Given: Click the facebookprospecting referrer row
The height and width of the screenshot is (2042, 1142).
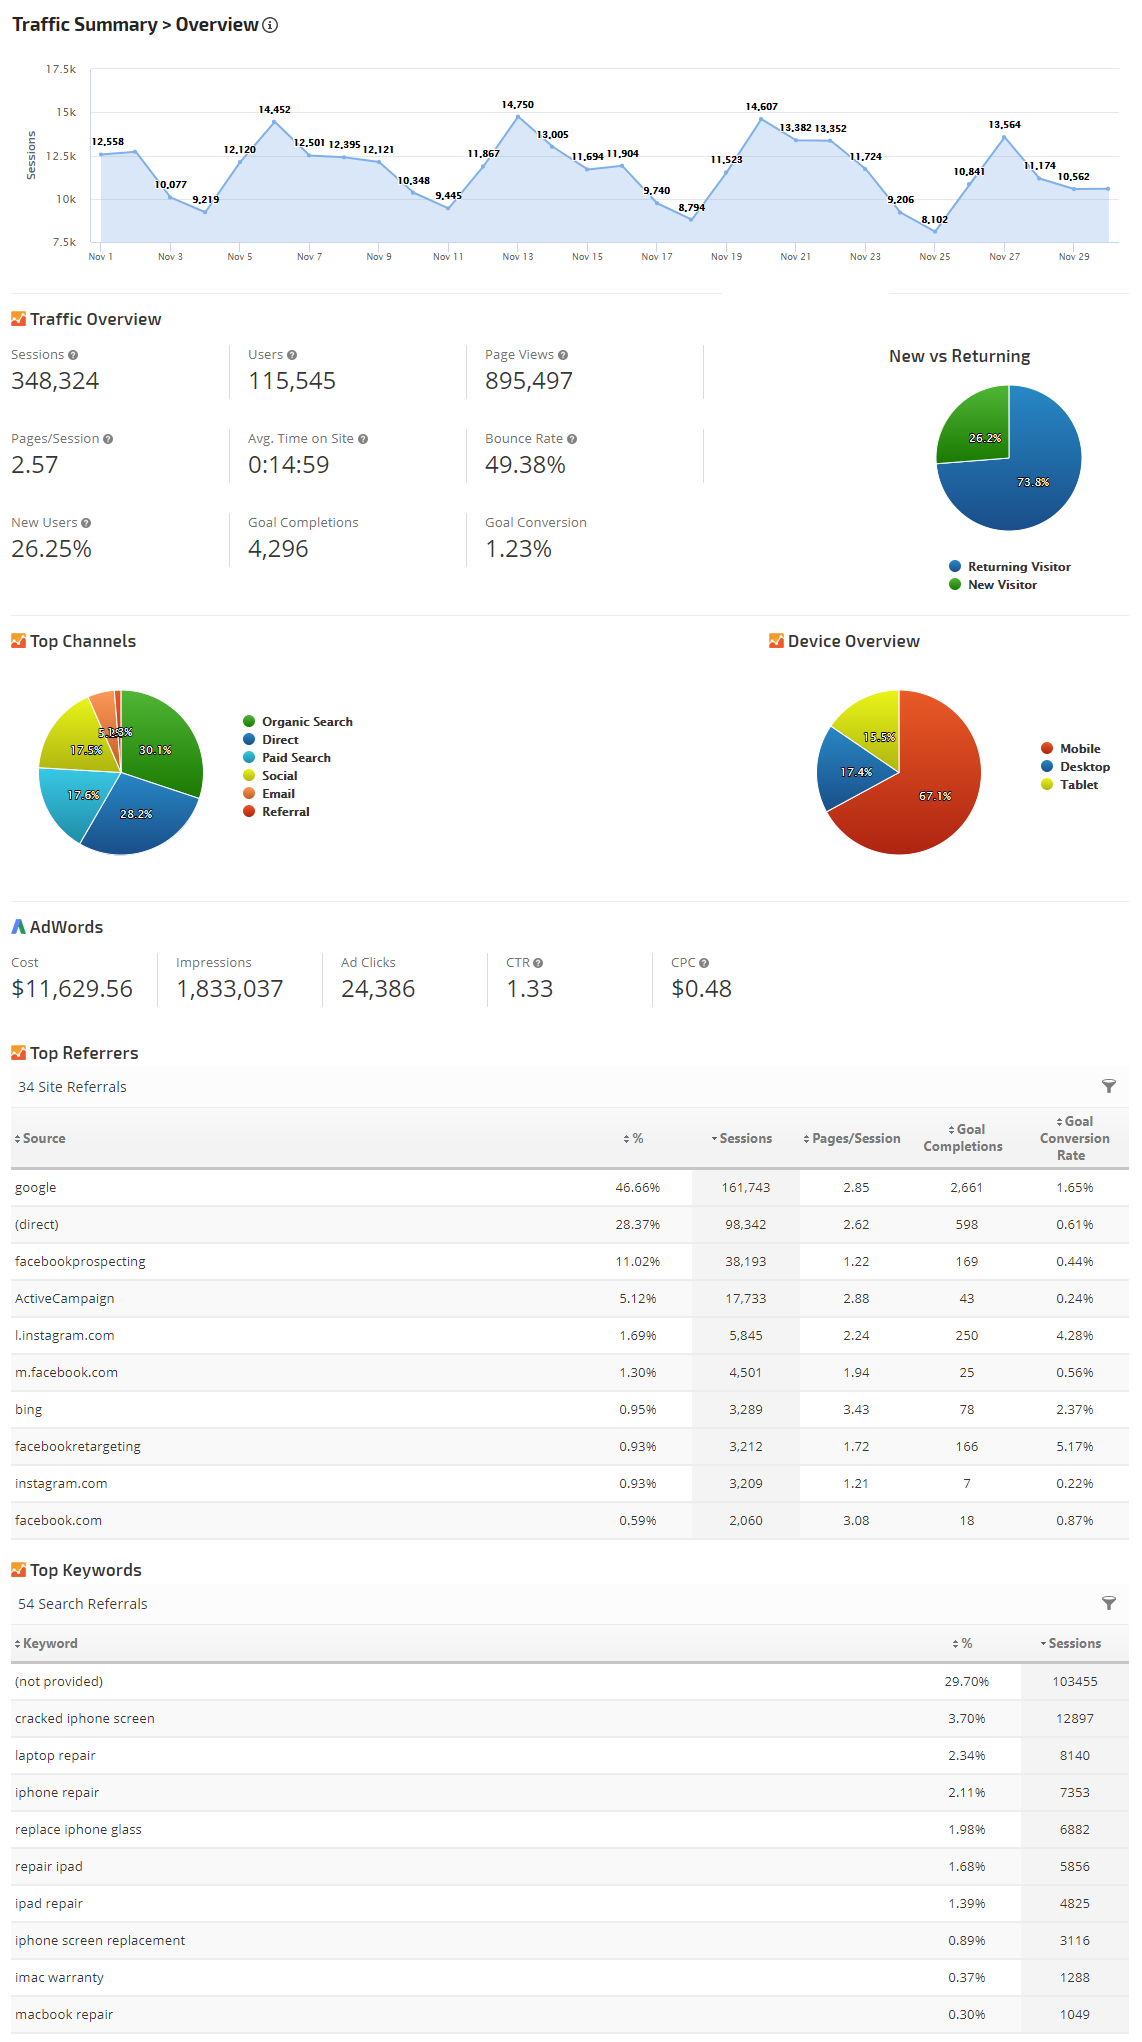Looking at the screenshot, I should coord(80,1262).
